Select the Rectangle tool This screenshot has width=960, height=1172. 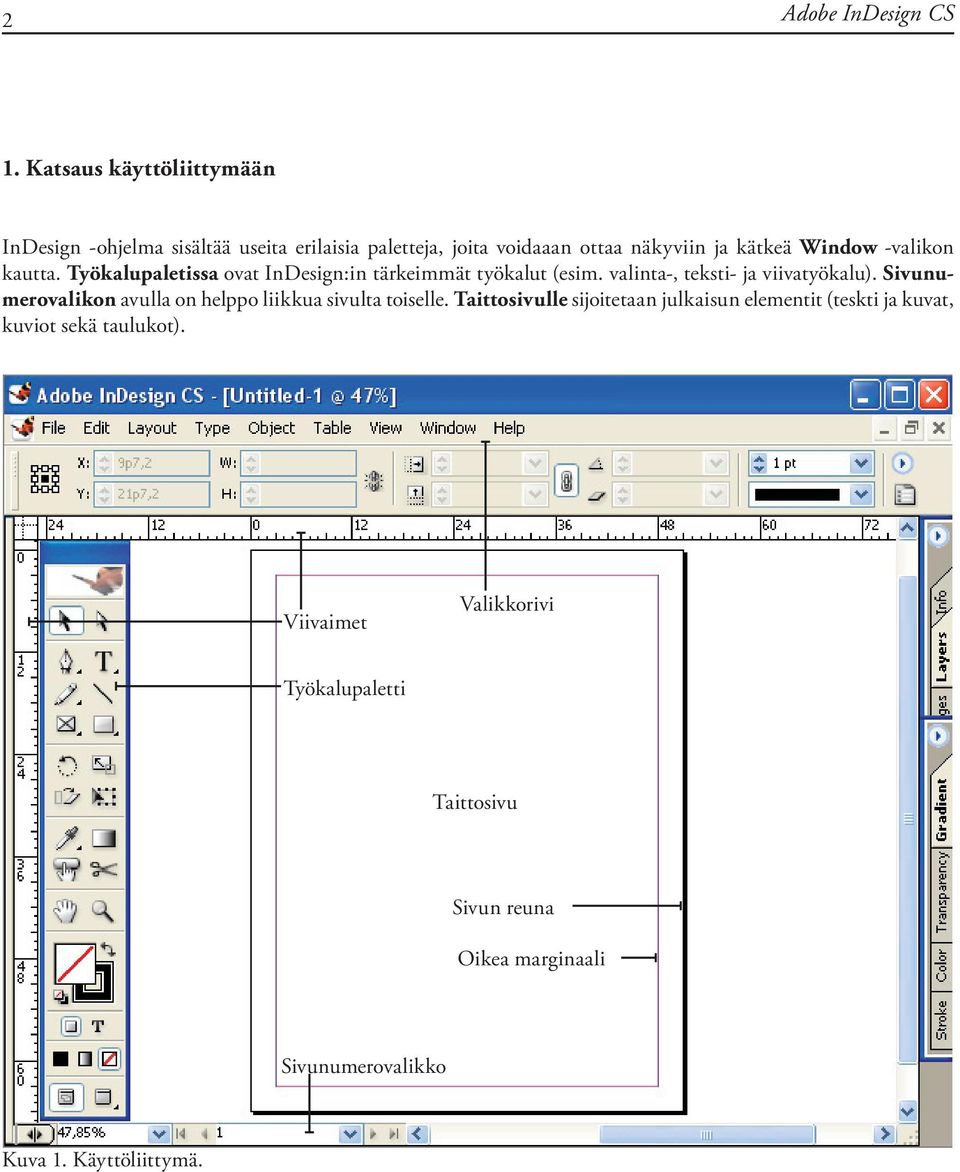pos(104,724)
